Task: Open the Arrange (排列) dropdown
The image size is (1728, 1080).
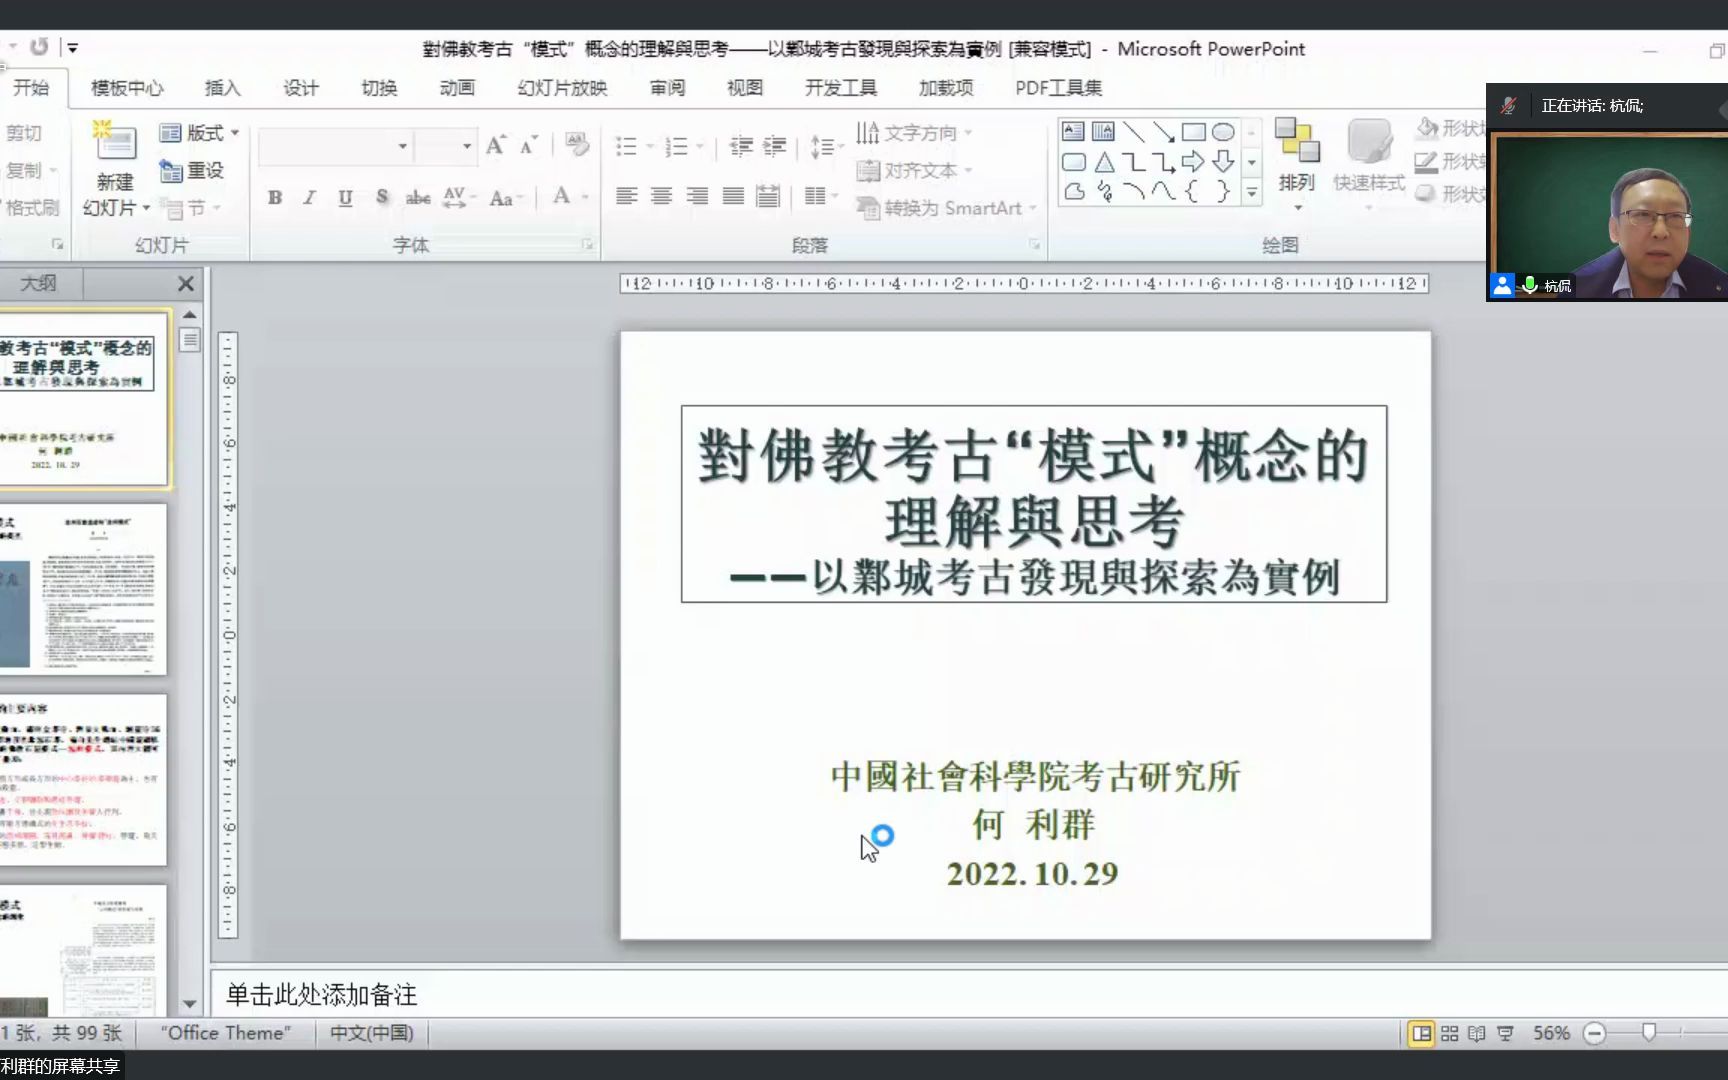Action: (1297, 163)
